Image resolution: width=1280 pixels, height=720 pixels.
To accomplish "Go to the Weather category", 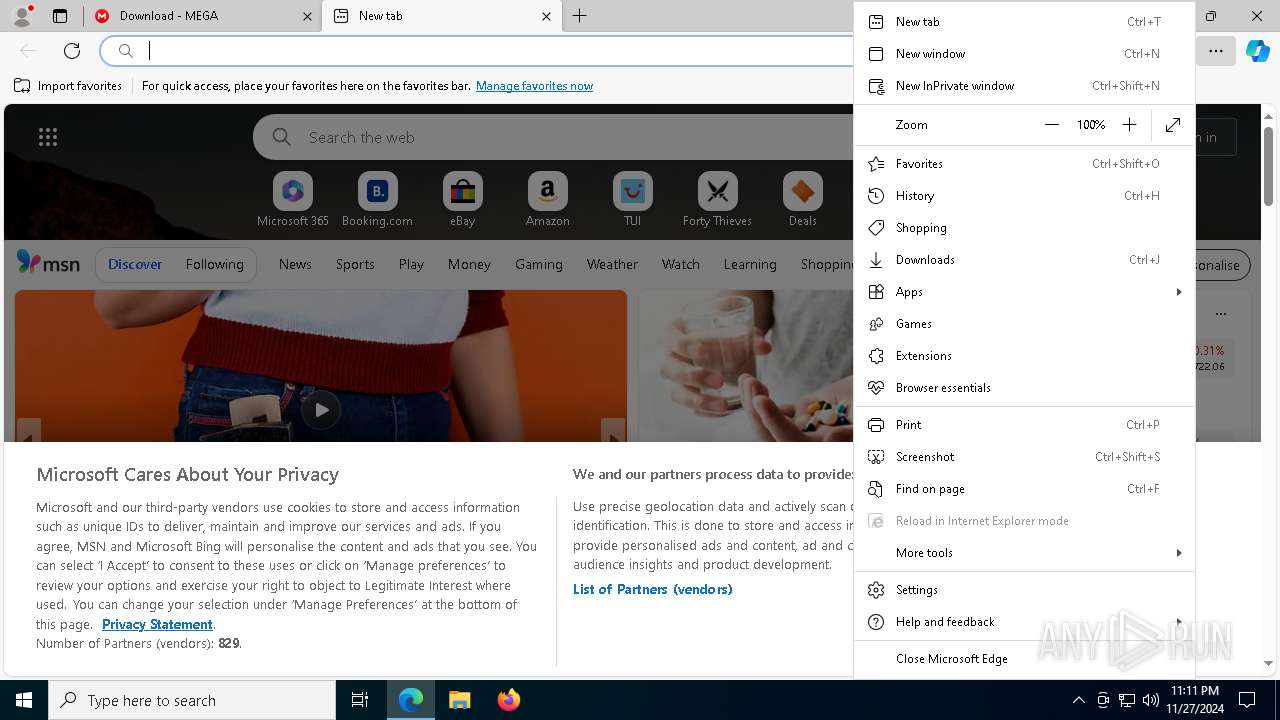I will click(612, 265).
